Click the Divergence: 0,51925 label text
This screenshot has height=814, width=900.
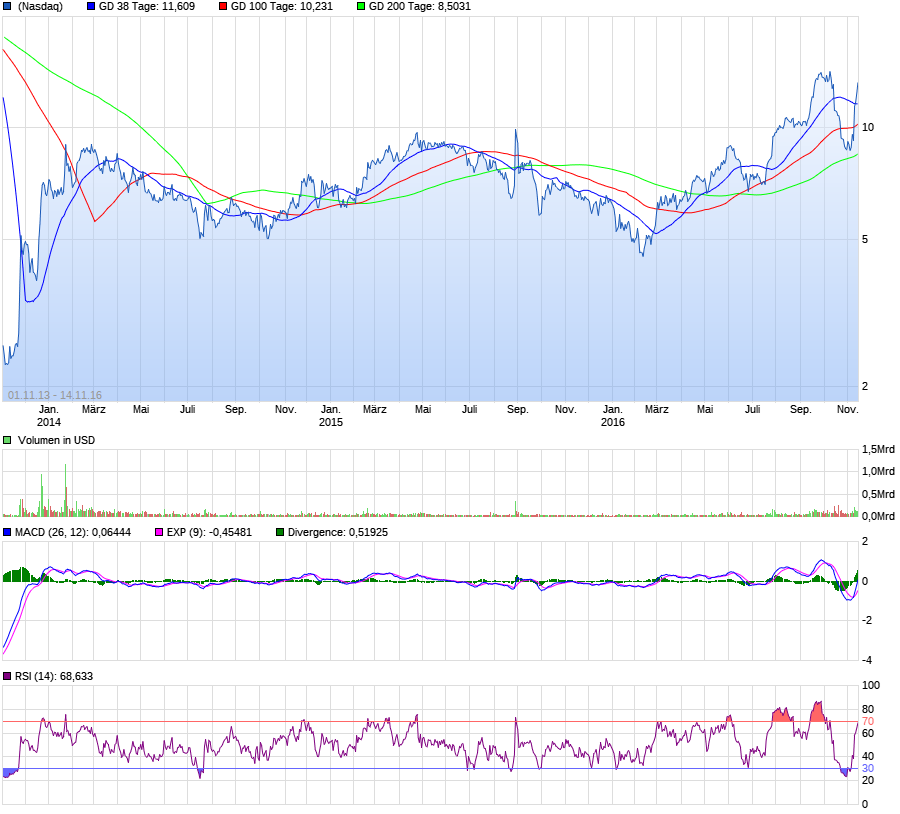tap(338, 532)
